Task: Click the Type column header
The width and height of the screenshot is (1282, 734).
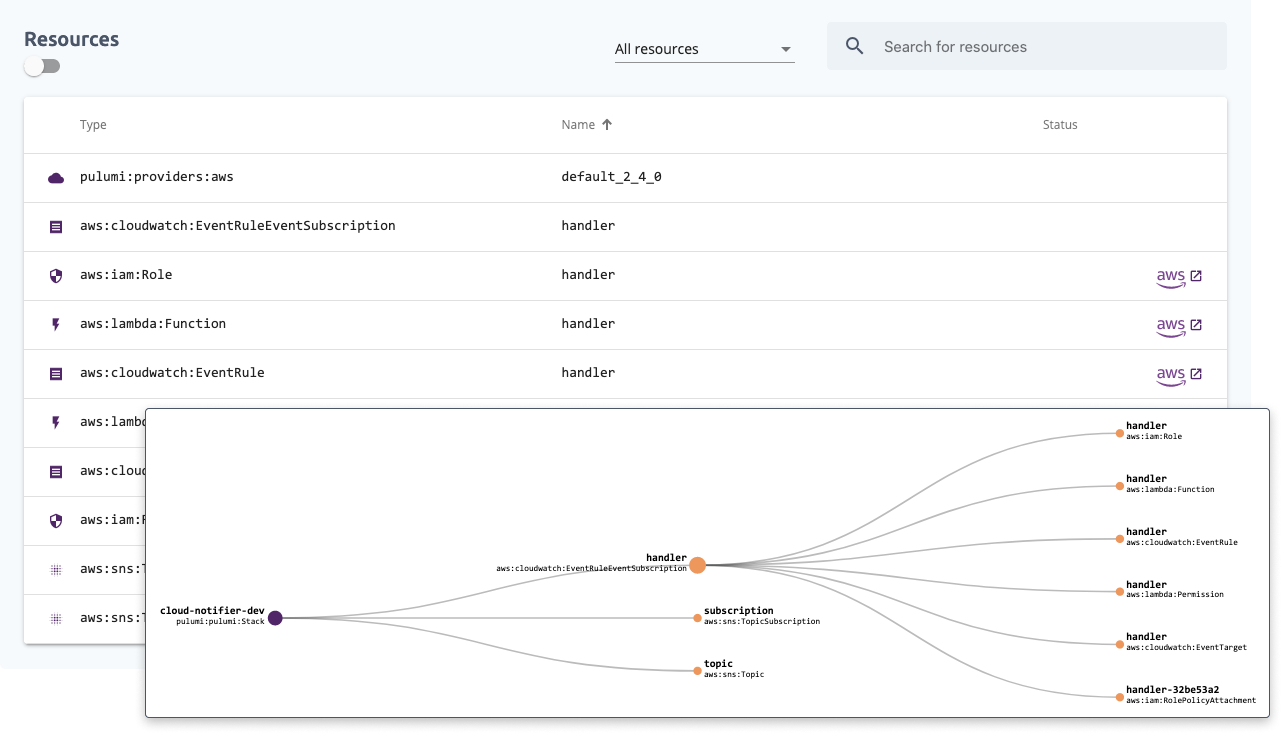Action: coord(93,125)
